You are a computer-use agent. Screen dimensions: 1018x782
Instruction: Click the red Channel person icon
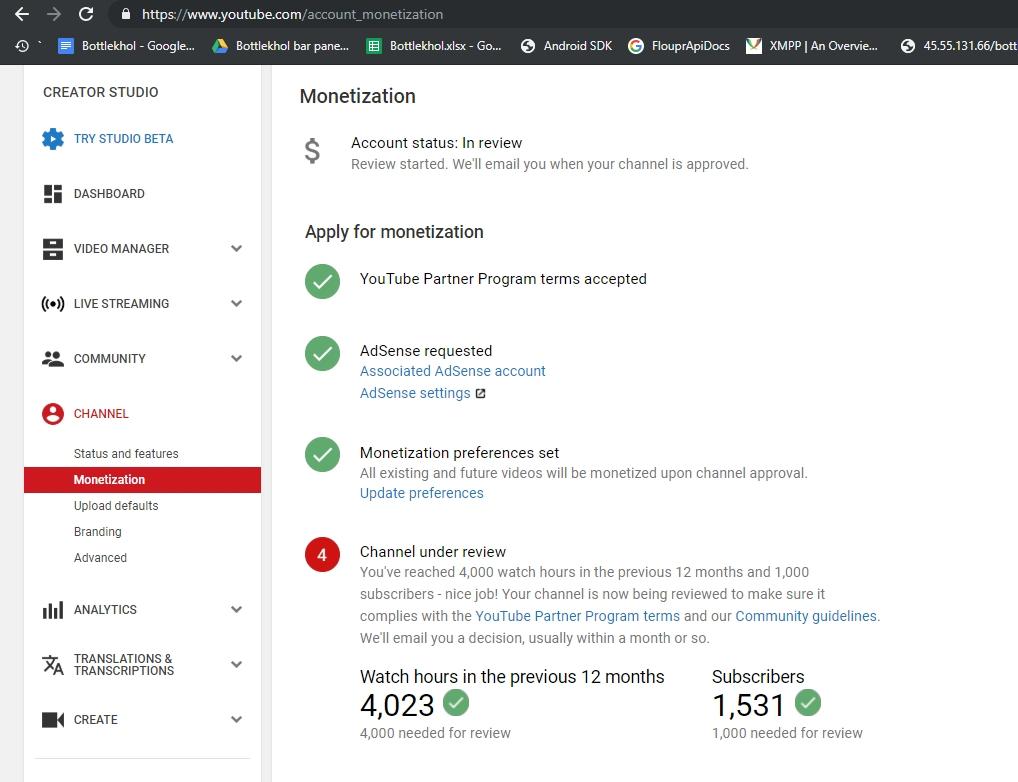53,414
